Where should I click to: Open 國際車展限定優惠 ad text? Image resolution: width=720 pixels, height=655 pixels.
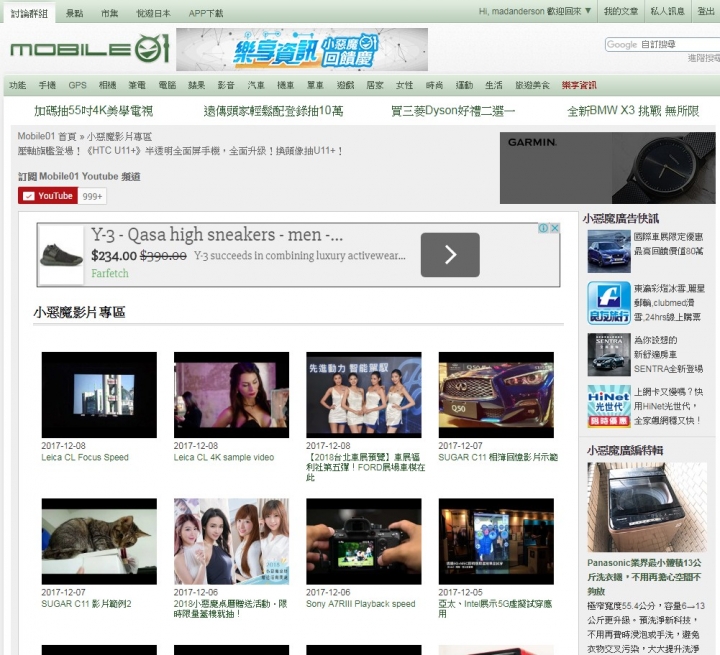pos(668,244)
